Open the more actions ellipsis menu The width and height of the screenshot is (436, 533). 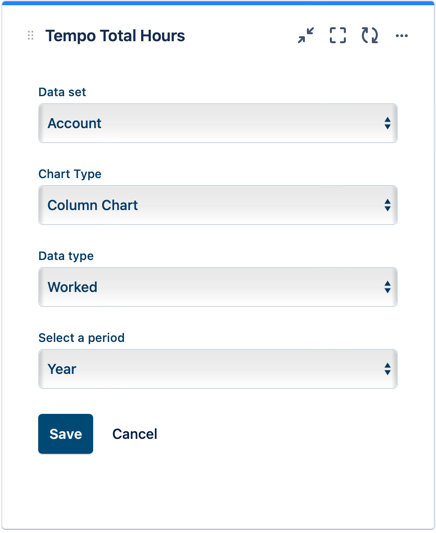pos(402,35)
